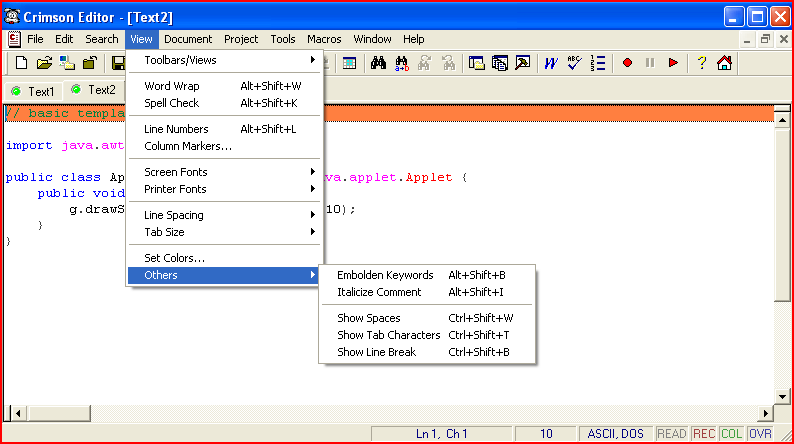Toggle Show Tab Characters option
Image resolution: width=794 pixels, height=444 pixels.
[x=427, y=335]
